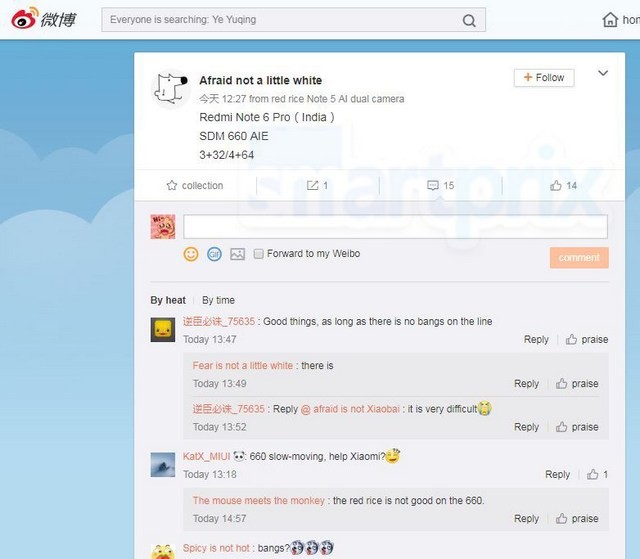Sort comments By heat

coord(168,300)
